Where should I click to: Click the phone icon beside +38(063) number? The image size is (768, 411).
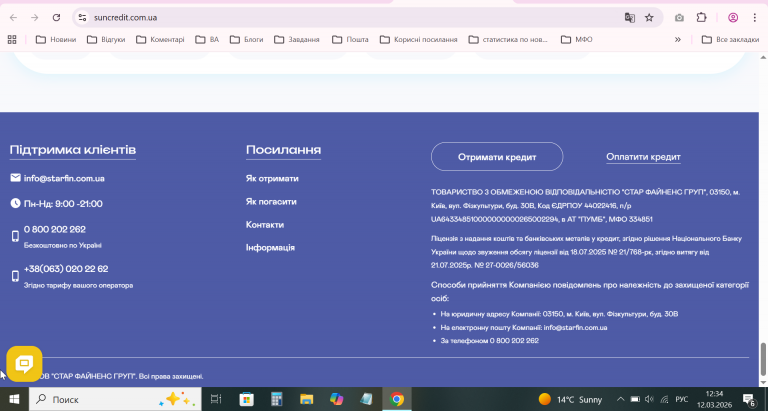pyautogui.click(x=15, y=276)
